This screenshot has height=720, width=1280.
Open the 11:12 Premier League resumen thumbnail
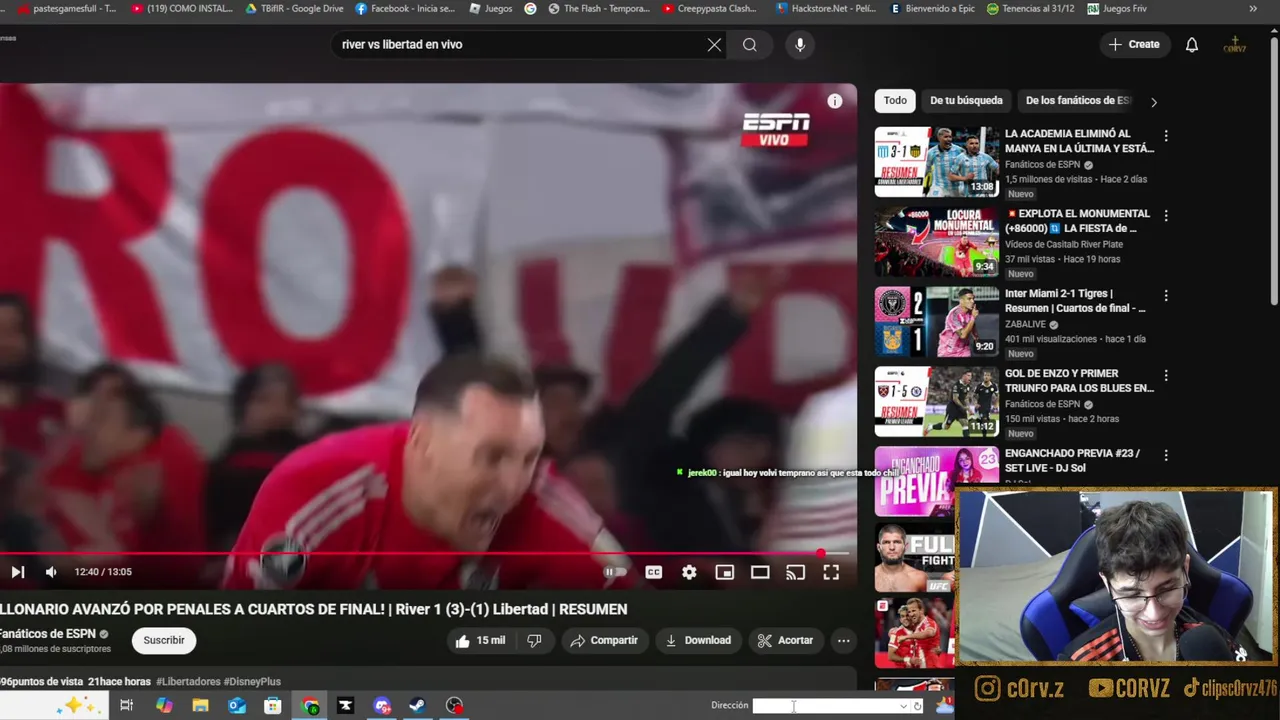937,402
